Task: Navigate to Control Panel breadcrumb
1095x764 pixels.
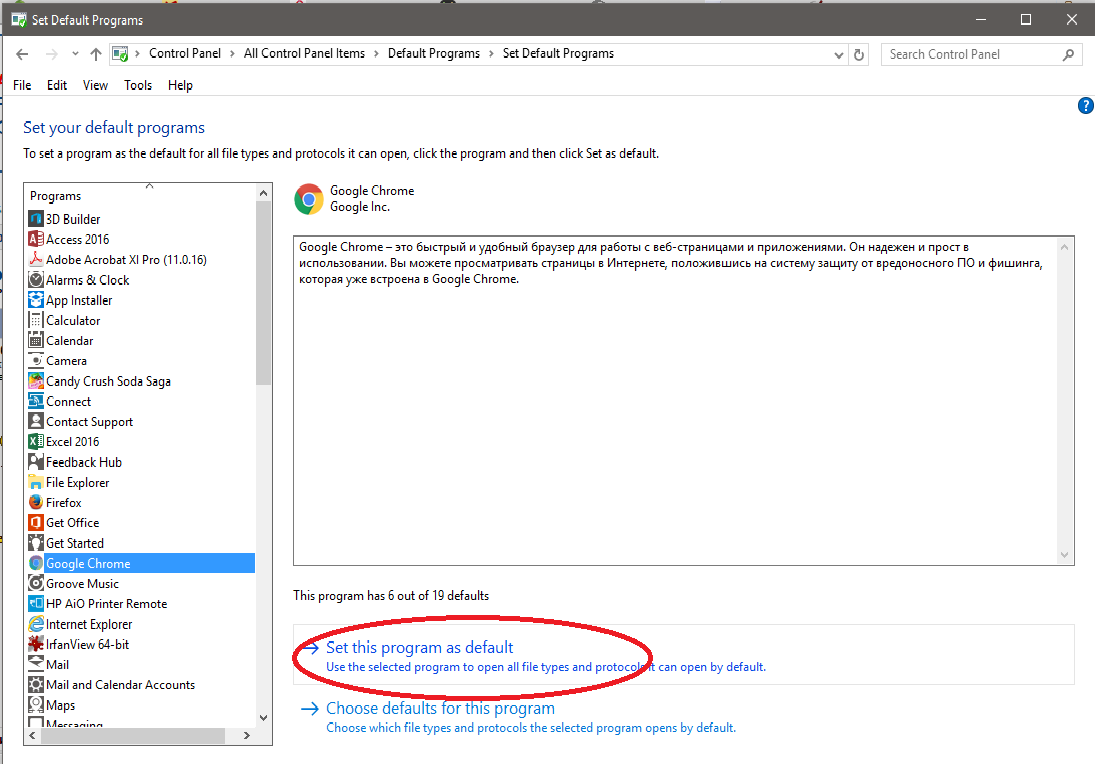Action: pos(184,54)
